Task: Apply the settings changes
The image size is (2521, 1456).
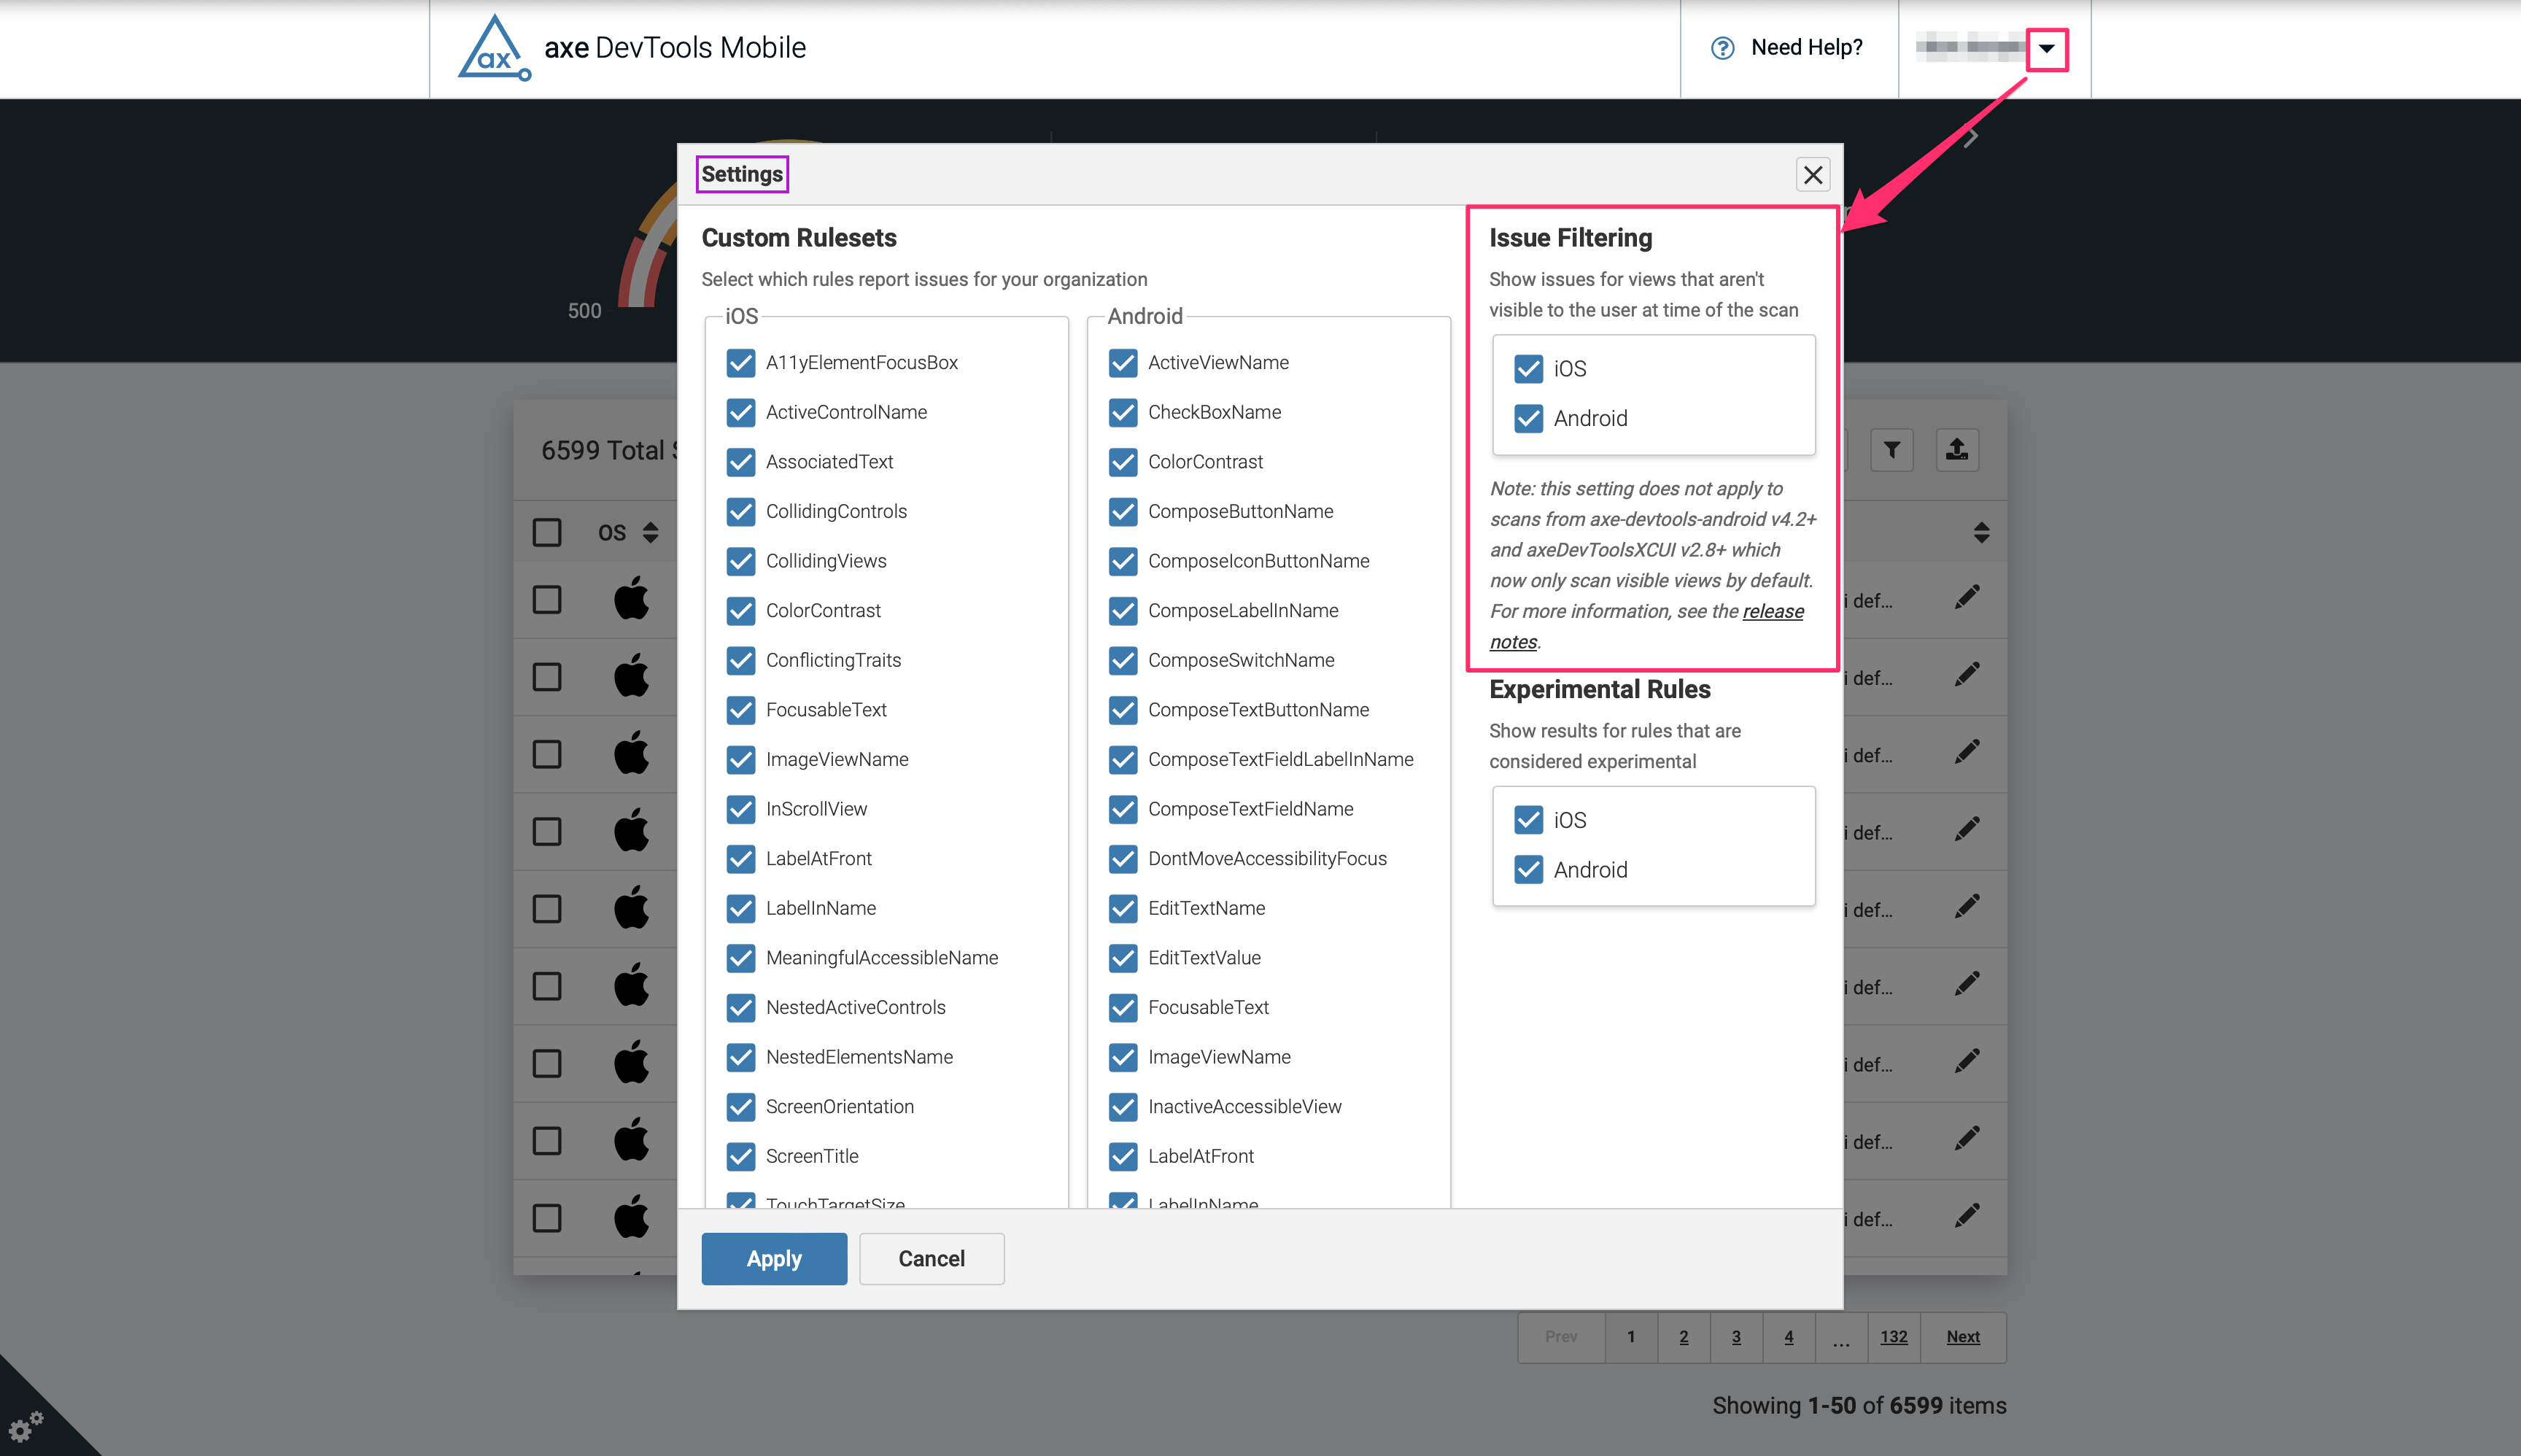Action: (x=774, y=1258)
